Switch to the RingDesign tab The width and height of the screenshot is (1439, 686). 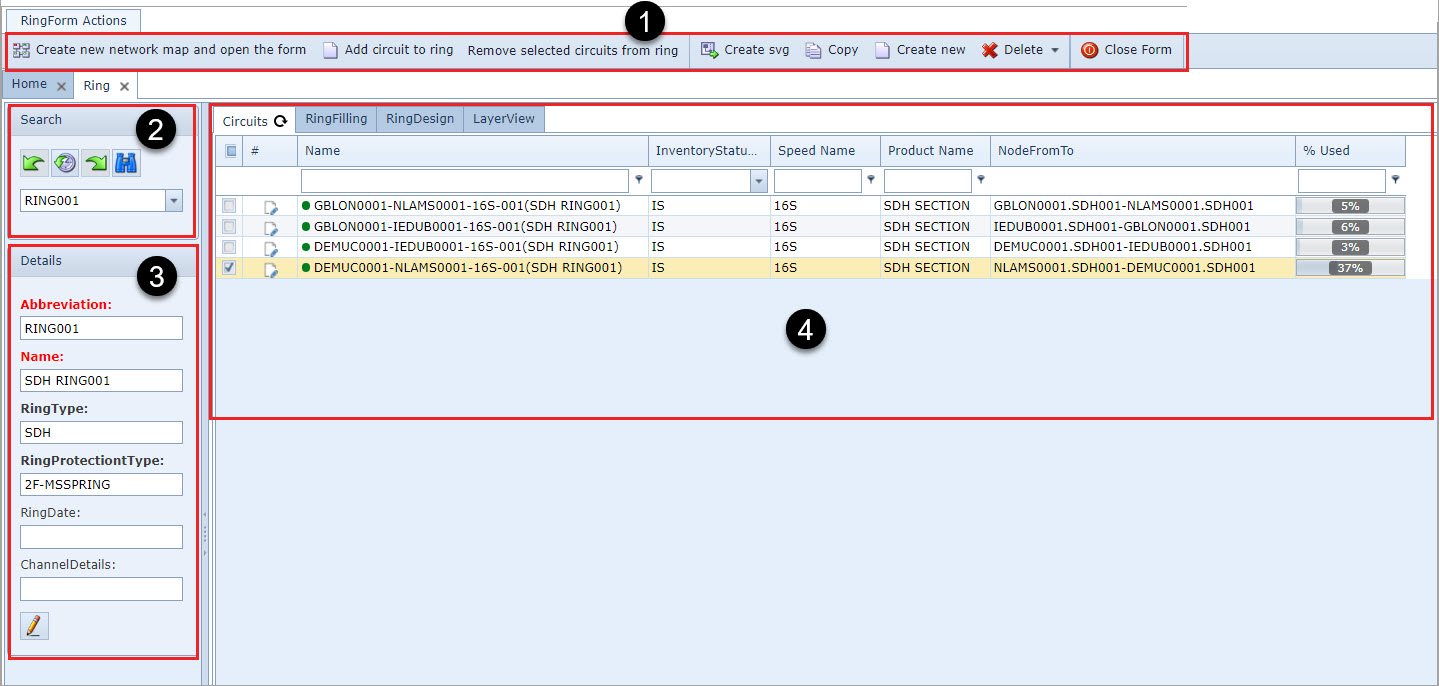coord(420,119)
